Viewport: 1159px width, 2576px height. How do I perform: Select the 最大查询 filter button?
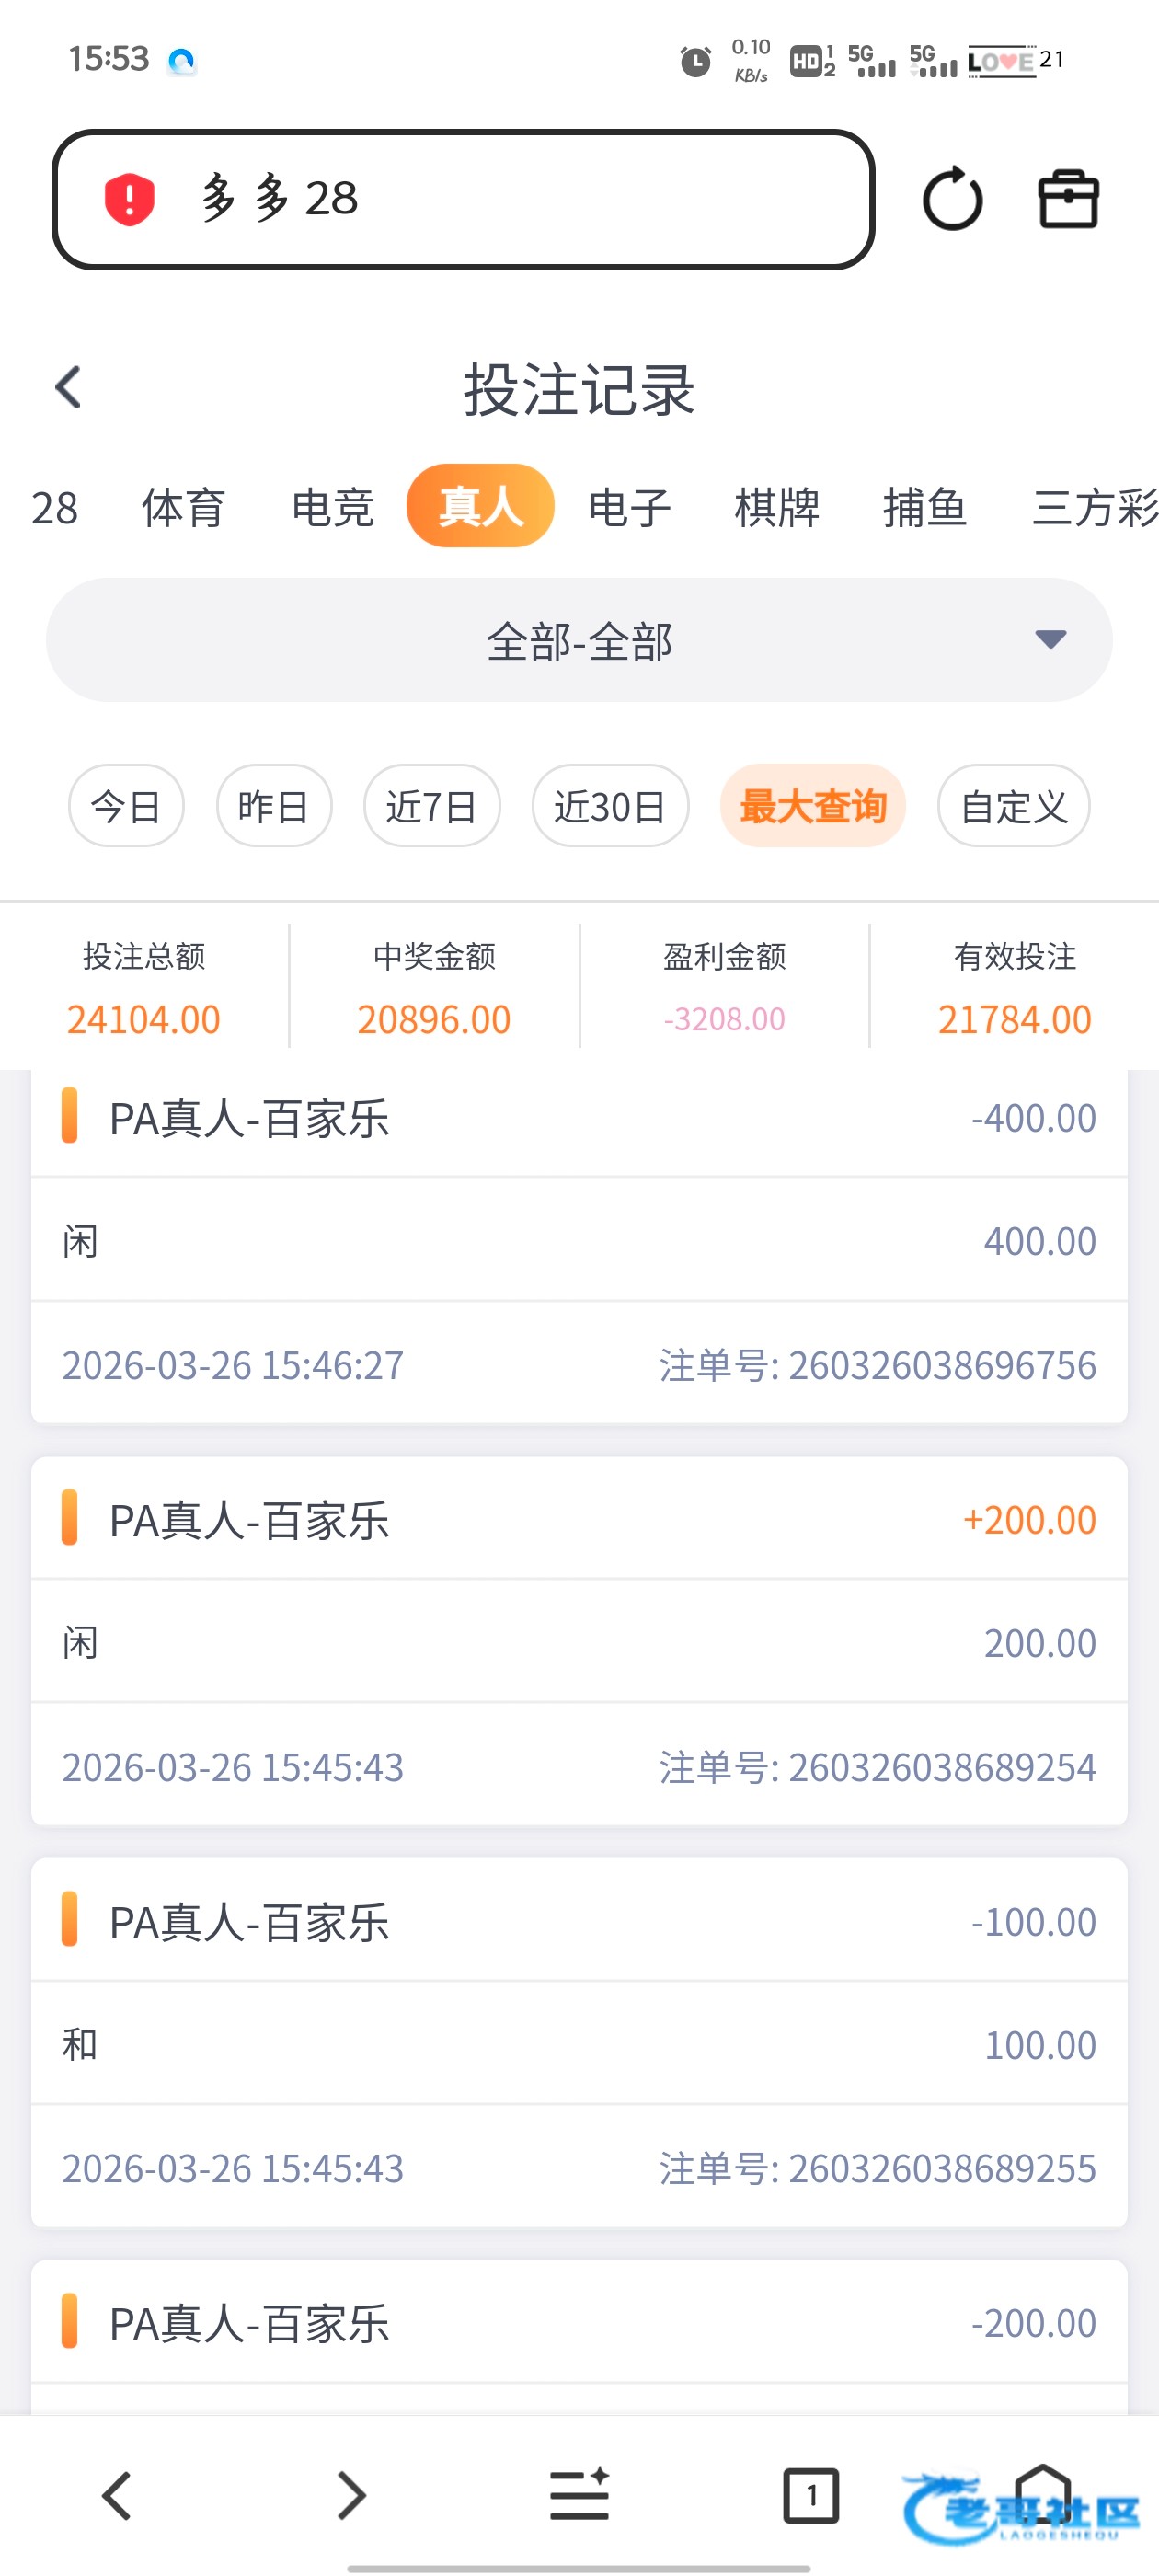812,806
